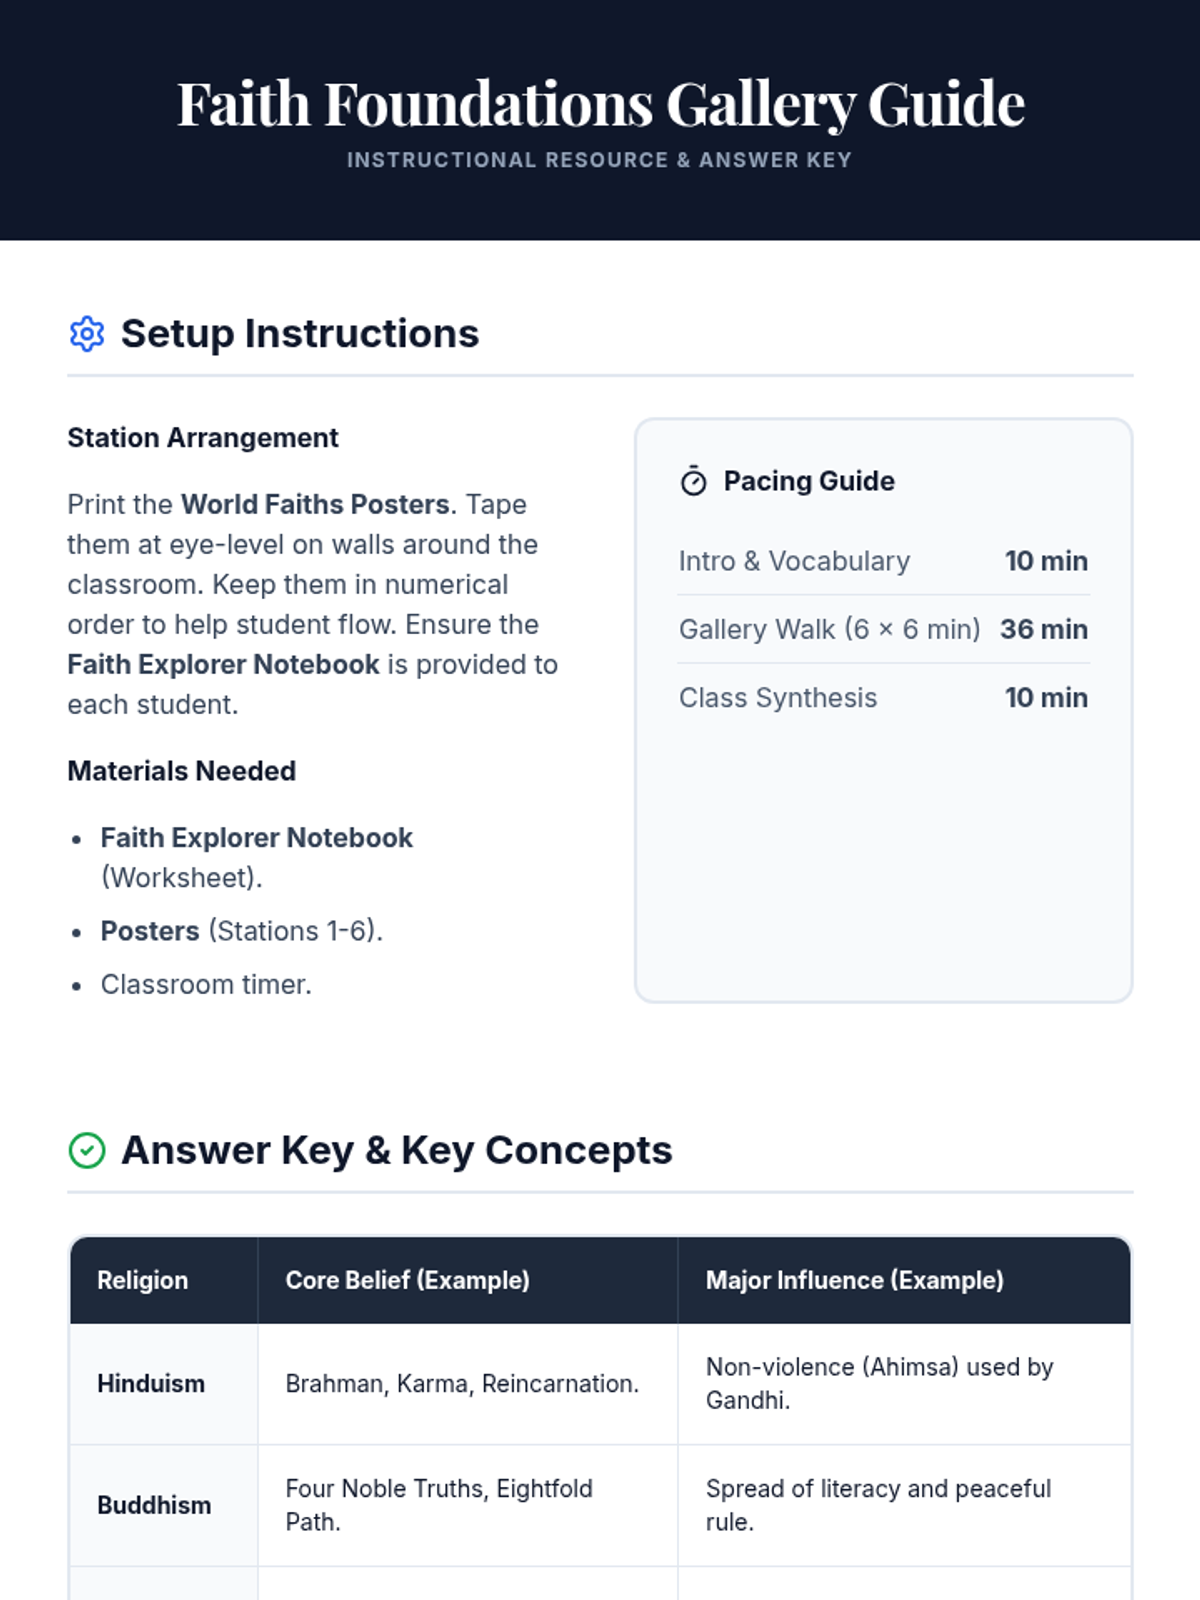The image size is (1200, 1600).
Task: Click the Materials Needed subheading
Action: (x=182, y=771)
